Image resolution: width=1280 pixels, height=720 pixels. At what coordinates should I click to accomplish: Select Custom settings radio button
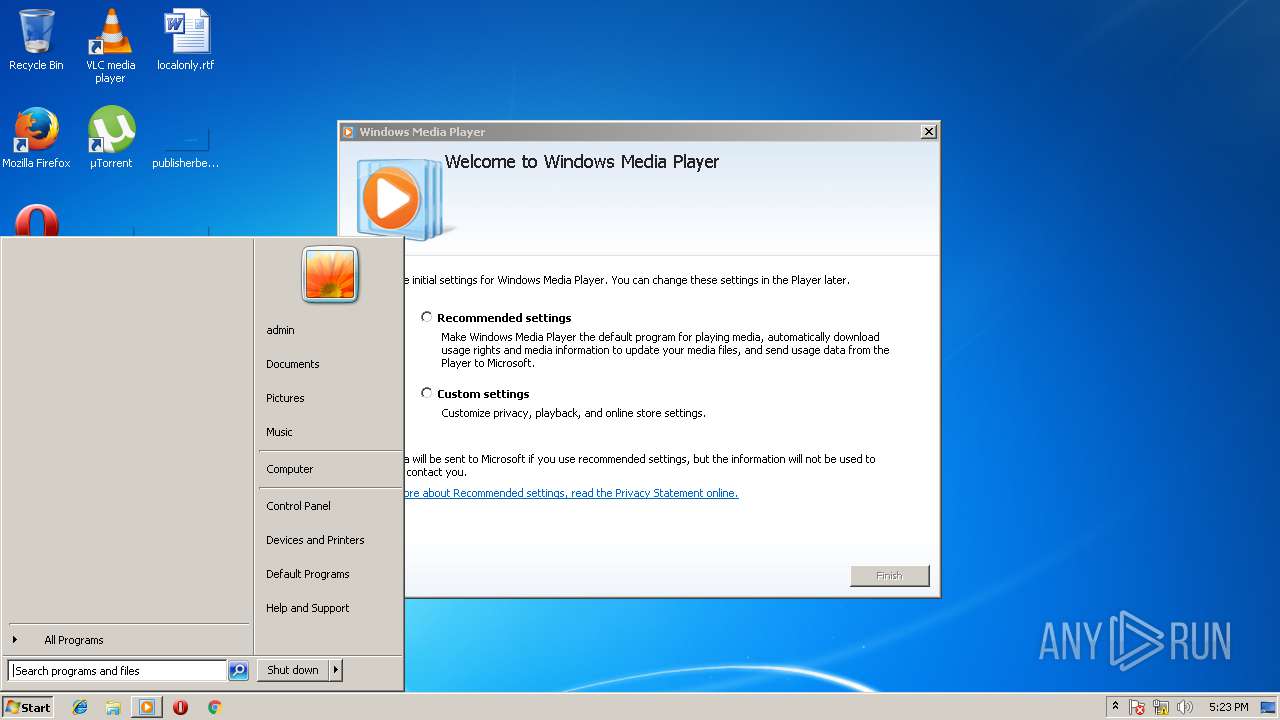(427, 393)
